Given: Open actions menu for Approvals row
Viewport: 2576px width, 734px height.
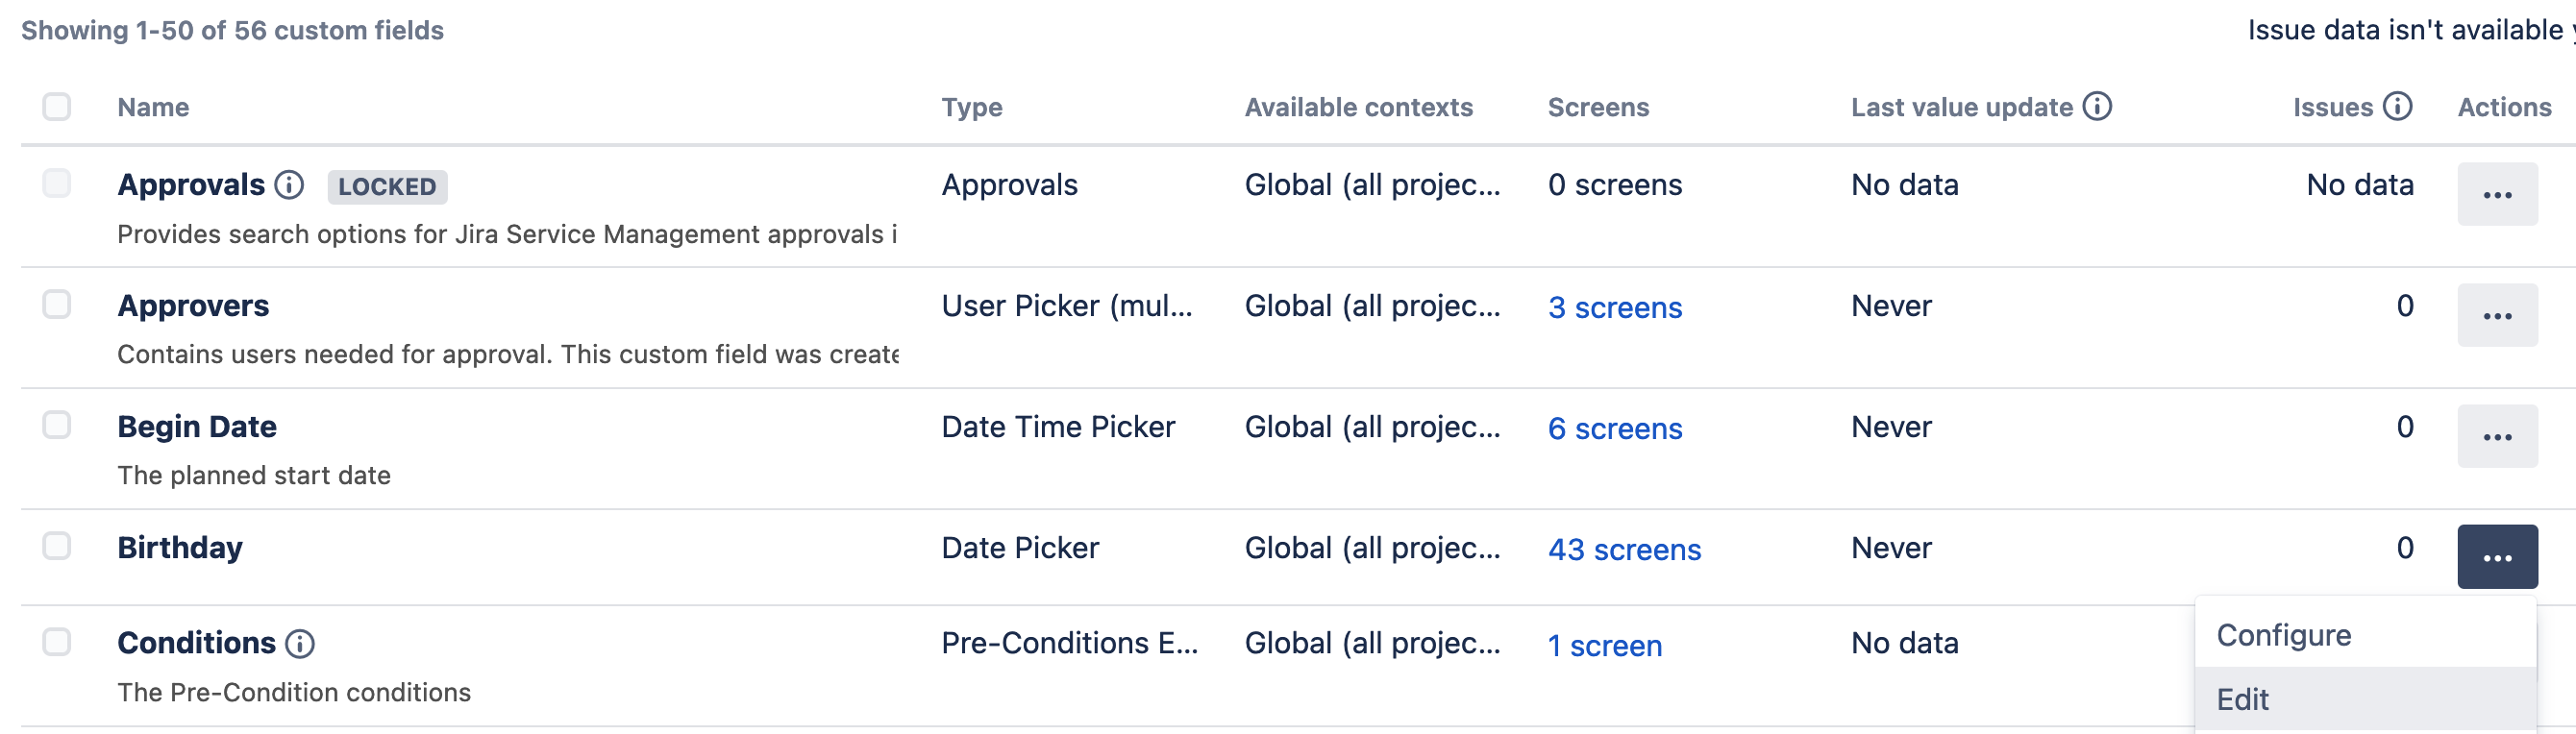Looking at the screenshot, I should [2497, 194].
